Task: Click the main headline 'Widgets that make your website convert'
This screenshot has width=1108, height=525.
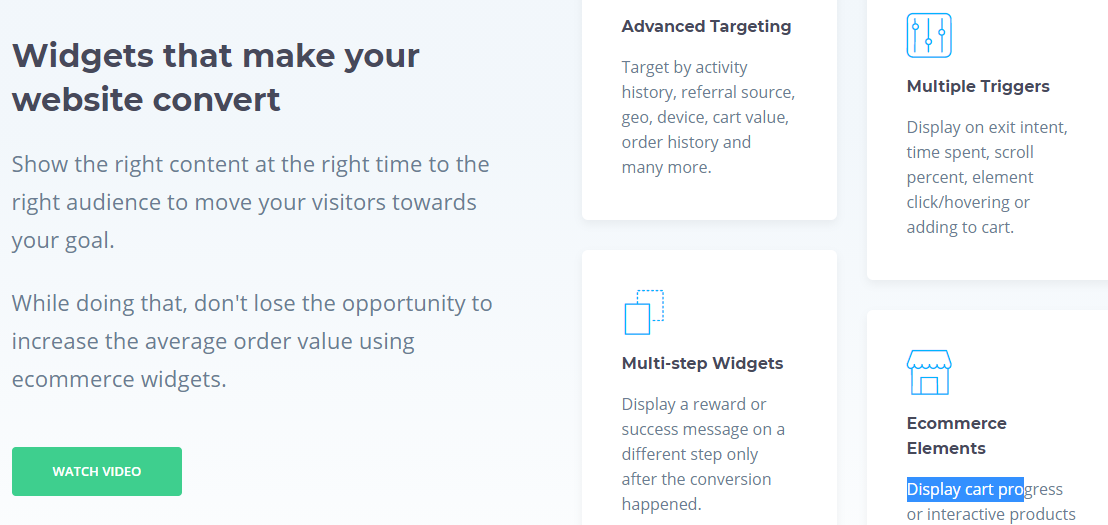Action: click(x=216, y=78)
